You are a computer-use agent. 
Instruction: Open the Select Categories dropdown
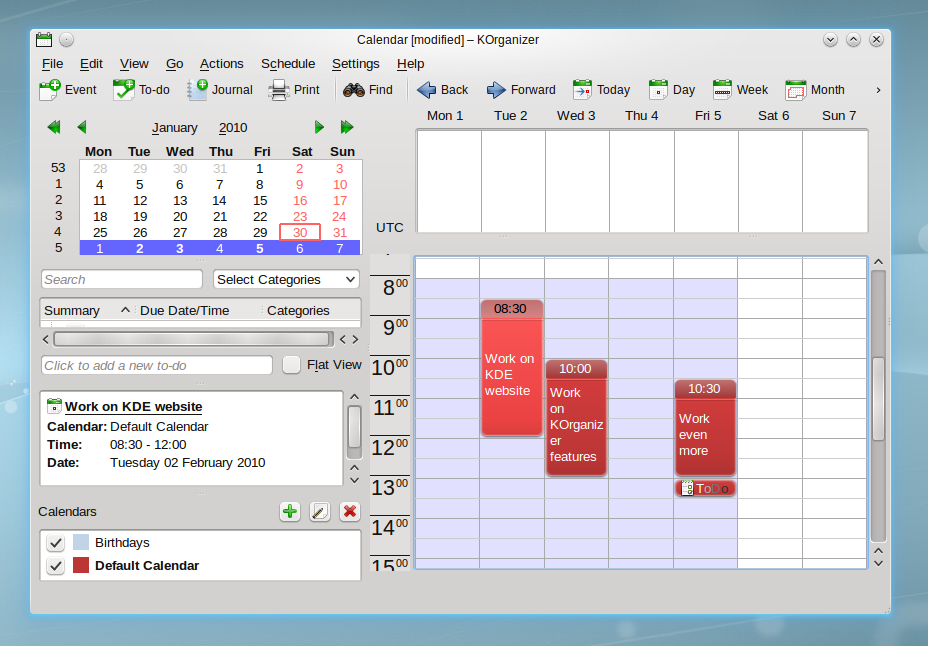(x=286, y=279)
